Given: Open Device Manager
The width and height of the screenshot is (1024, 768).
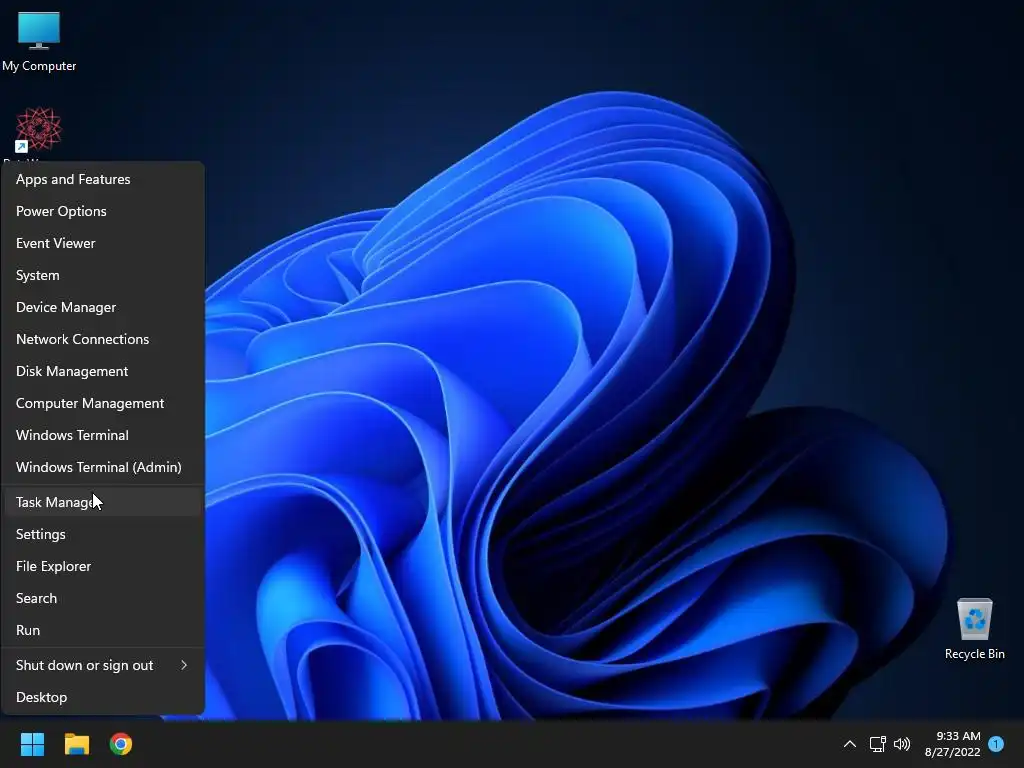Looking at the screenshot, I should (x=103, y=307).
